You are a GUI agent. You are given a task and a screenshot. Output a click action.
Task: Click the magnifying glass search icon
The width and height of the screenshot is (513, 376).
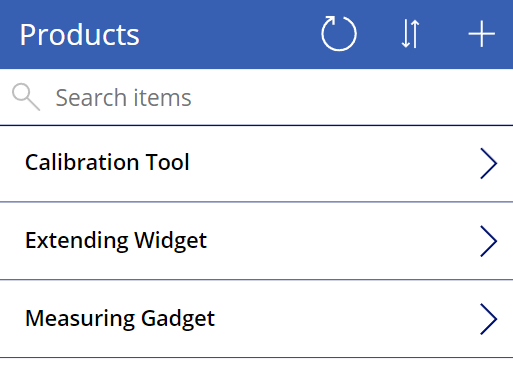[26, 97]
